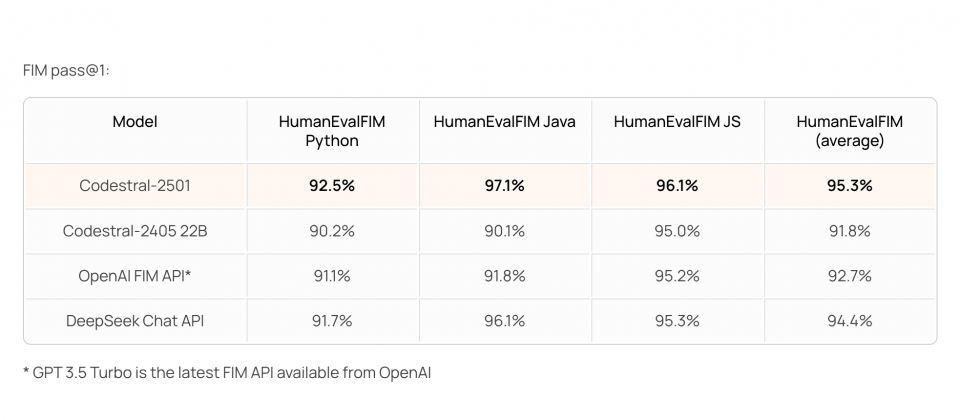Select the 91.8% OpenAI Java score

[x=504, y=276]
